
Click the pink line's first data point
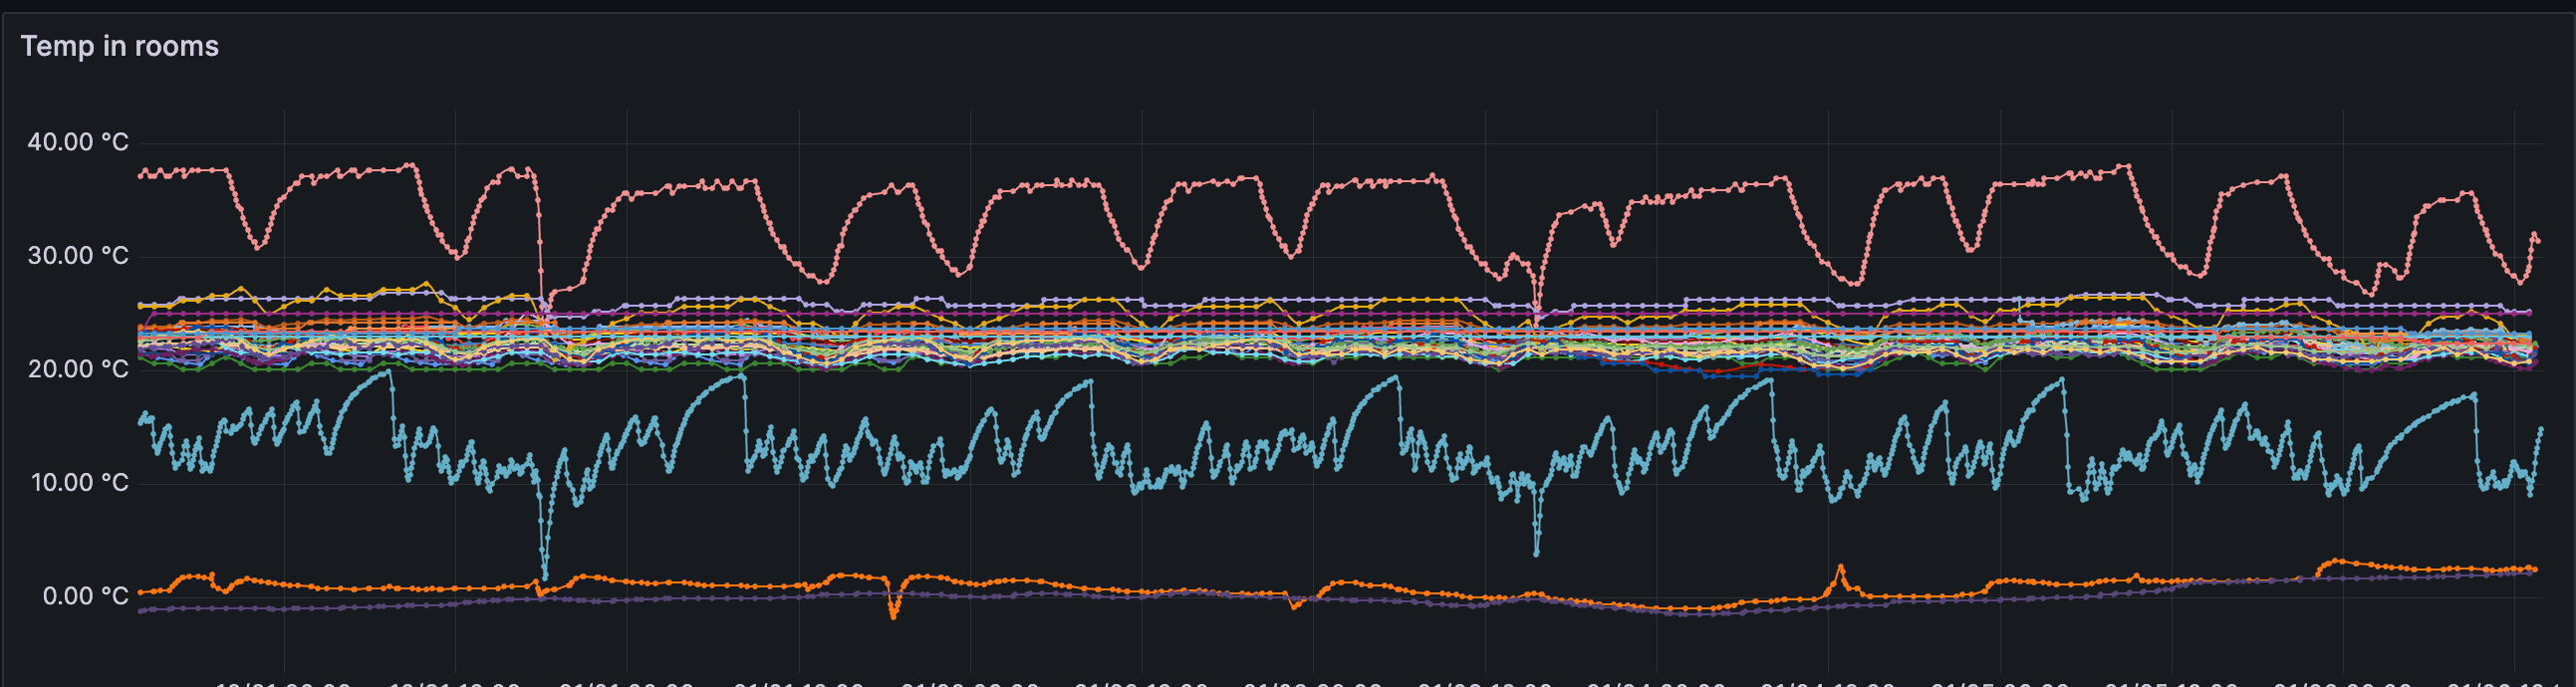coord(140,174)
